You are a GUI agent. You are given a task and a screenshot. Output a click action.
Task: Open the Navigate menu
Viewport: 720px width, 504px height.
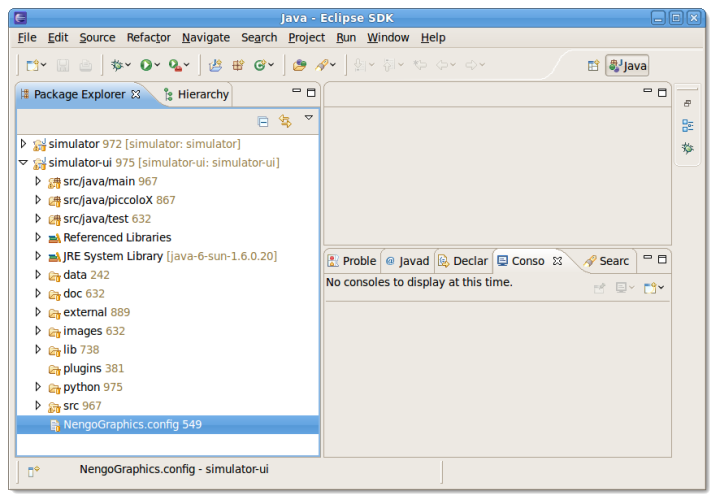(x=206, y=38)
